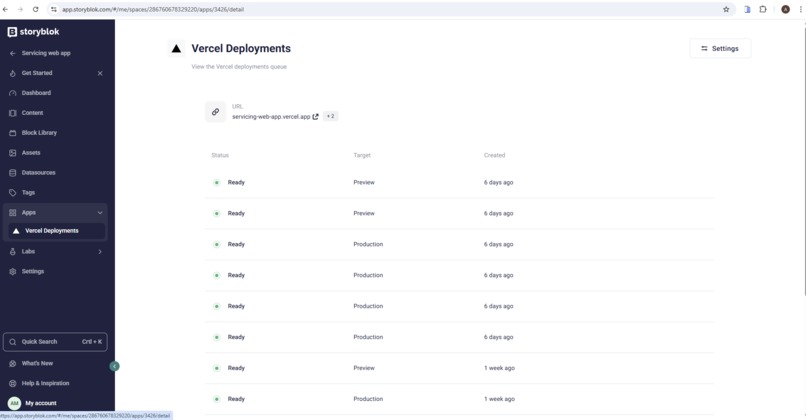The height and width of the screenshot is (420, 806).
Task: Collapse the Apps menu chevron
Action: pos(100,213)
